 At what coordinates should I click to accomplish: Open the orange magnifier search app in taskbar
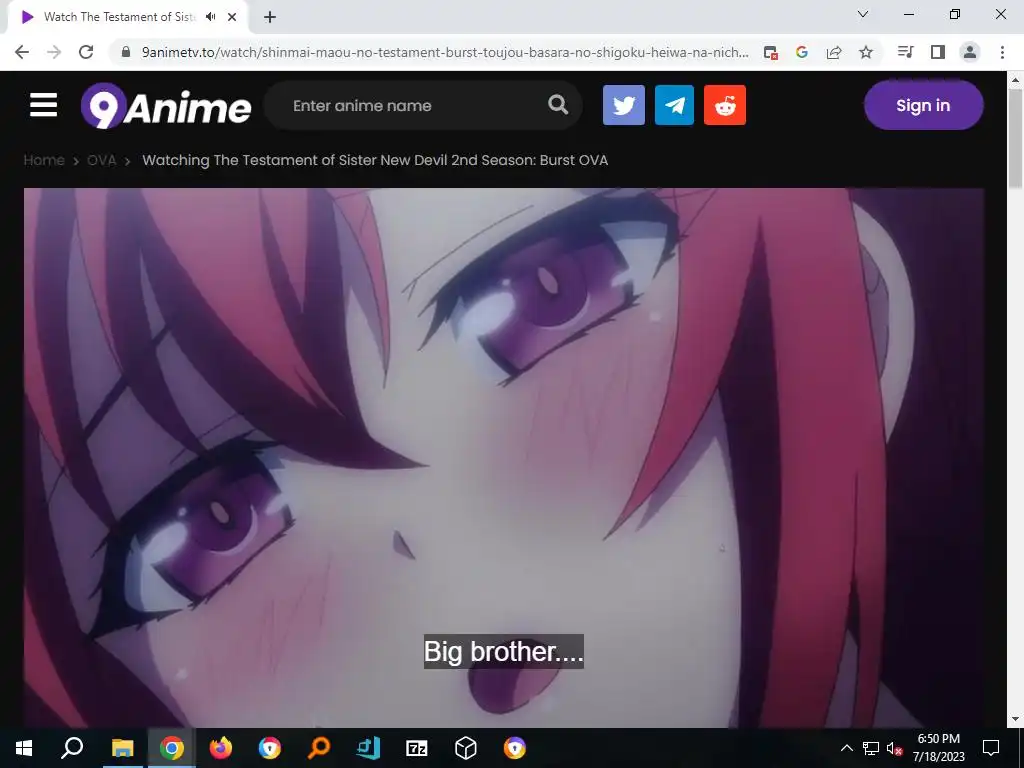coord(319,748)
